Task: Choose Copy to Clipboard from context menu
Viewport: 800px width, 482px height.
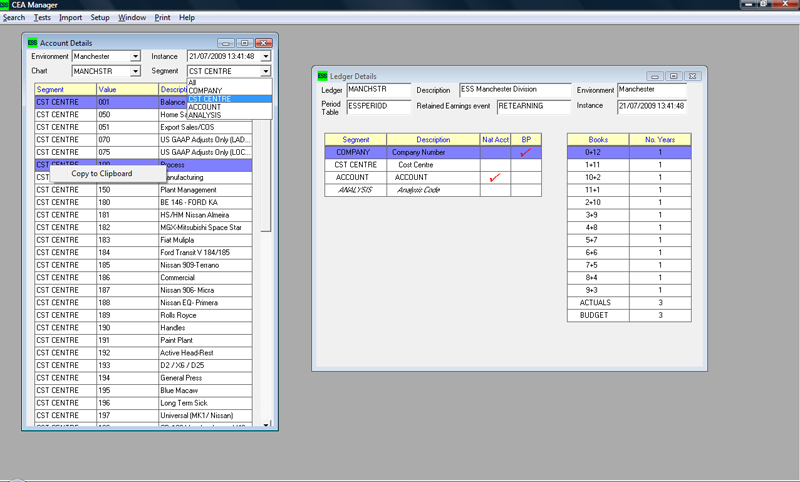Action: [101, 173]
